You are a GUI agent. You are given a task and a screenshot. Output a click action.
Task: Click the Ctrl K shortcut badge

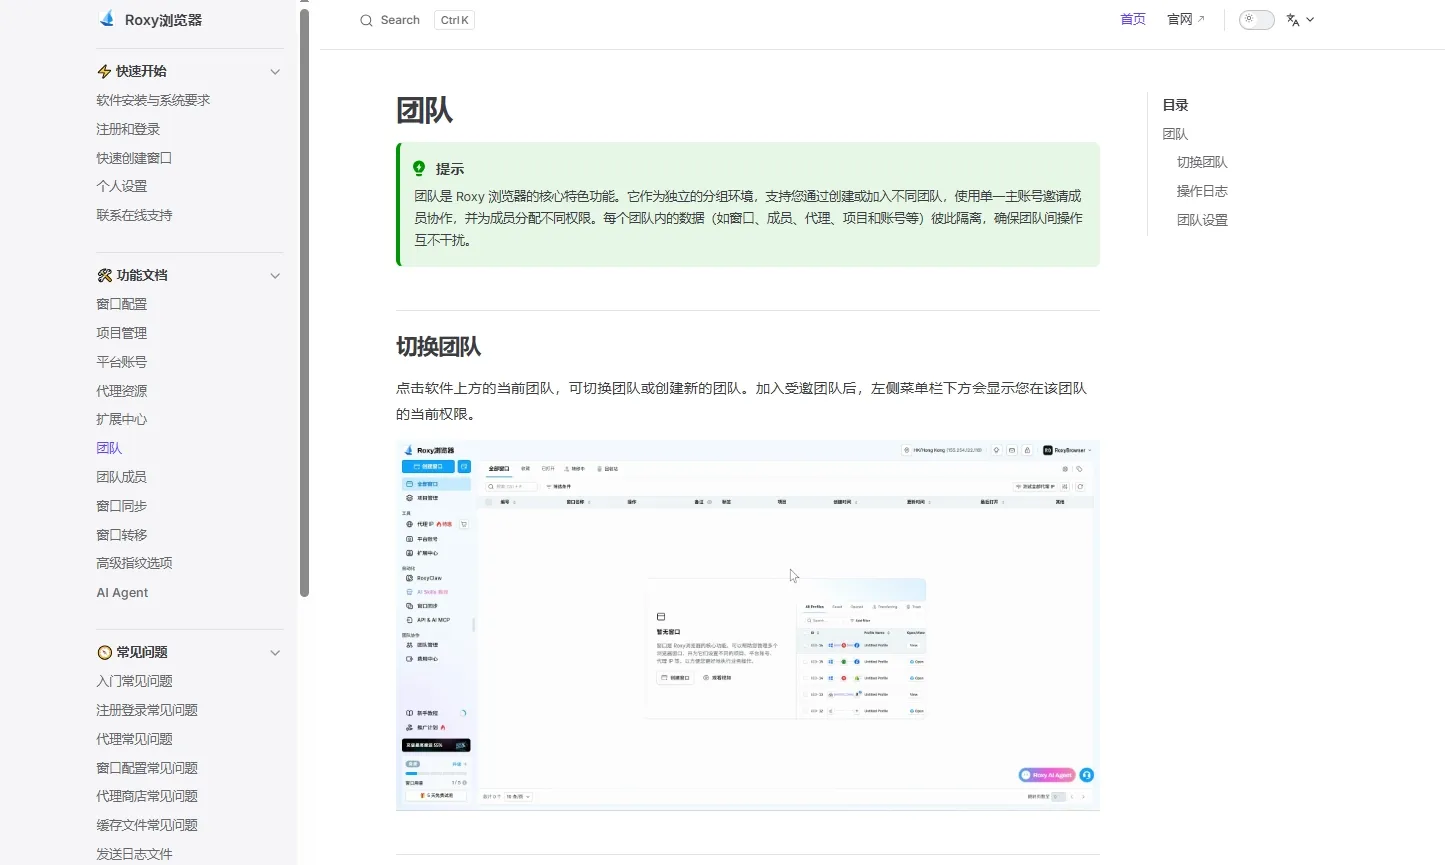[x=454, y=20]
